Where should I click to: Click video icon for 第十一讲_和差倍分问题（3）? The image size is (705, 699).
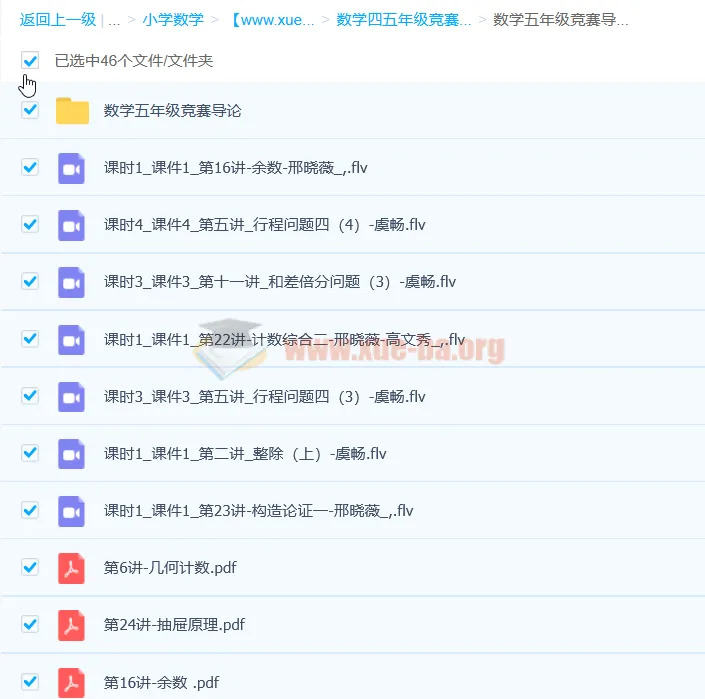pos(72,282)
